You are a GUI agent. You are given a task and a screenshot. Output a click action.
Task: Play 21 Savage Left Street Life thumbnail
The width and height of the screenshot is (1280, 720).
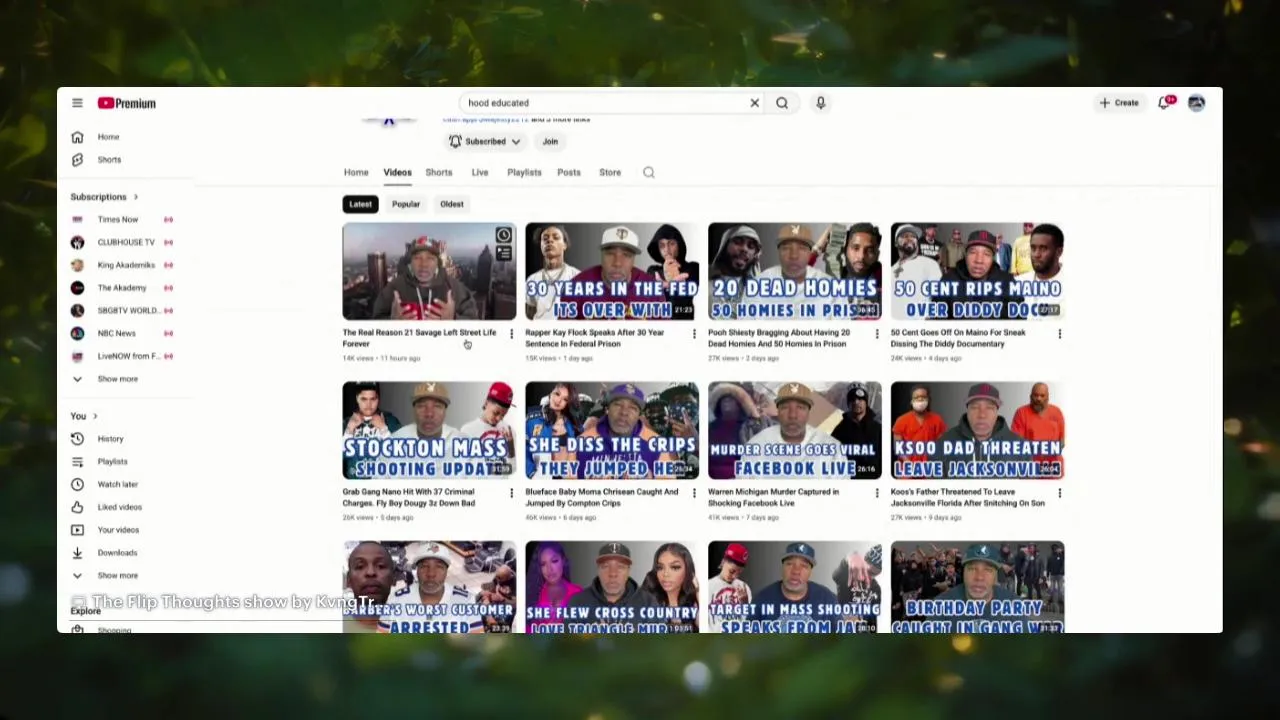pos(429,271)
